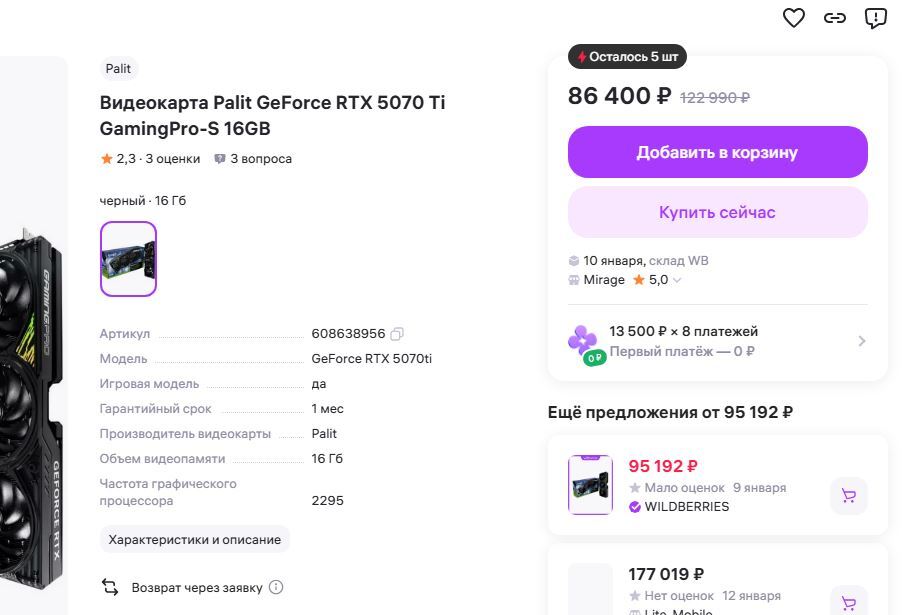Select the black 16 ГБ variant thumbnail

[128, 259]
